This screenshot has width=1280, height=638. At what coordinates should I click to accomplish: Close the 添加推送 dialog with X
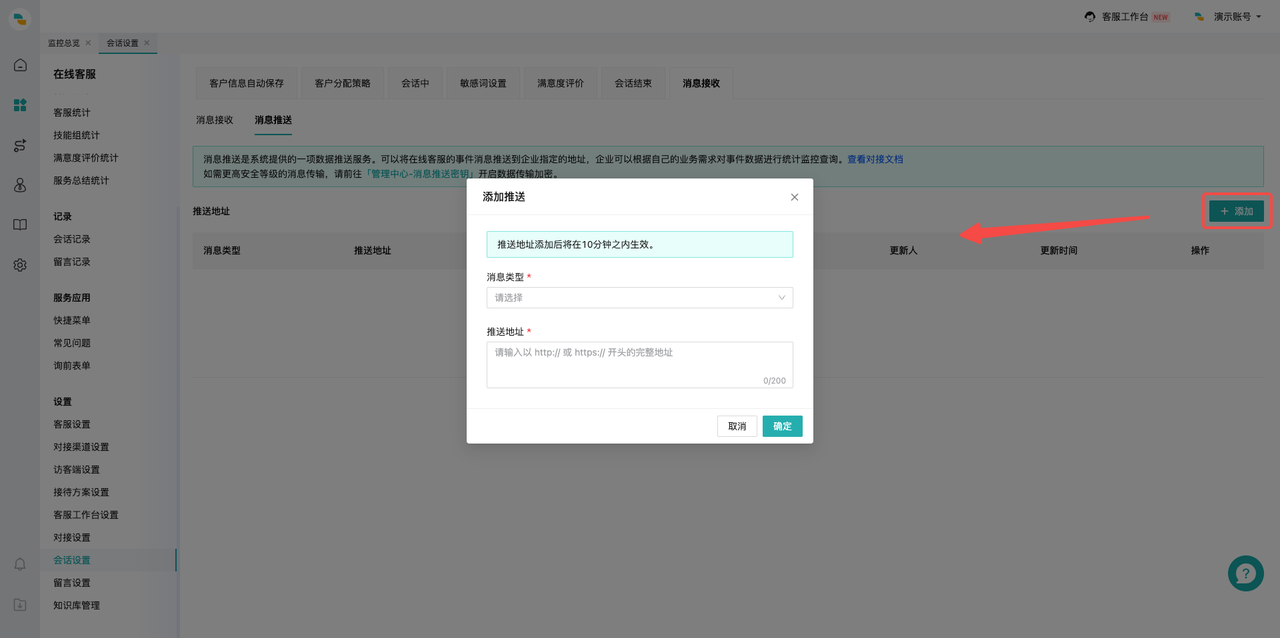pos(794,197)
